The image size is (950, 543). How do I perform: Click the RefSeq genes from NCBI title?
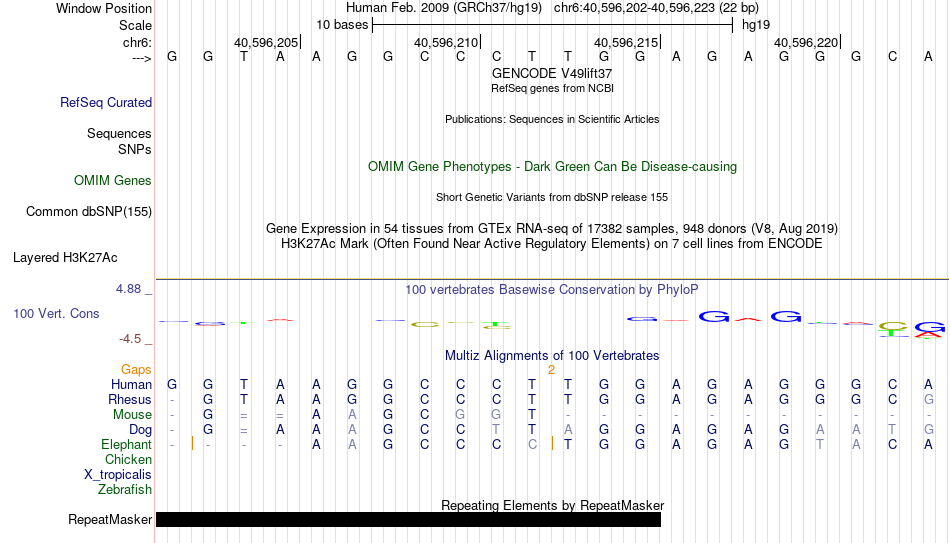coord(552,88)
